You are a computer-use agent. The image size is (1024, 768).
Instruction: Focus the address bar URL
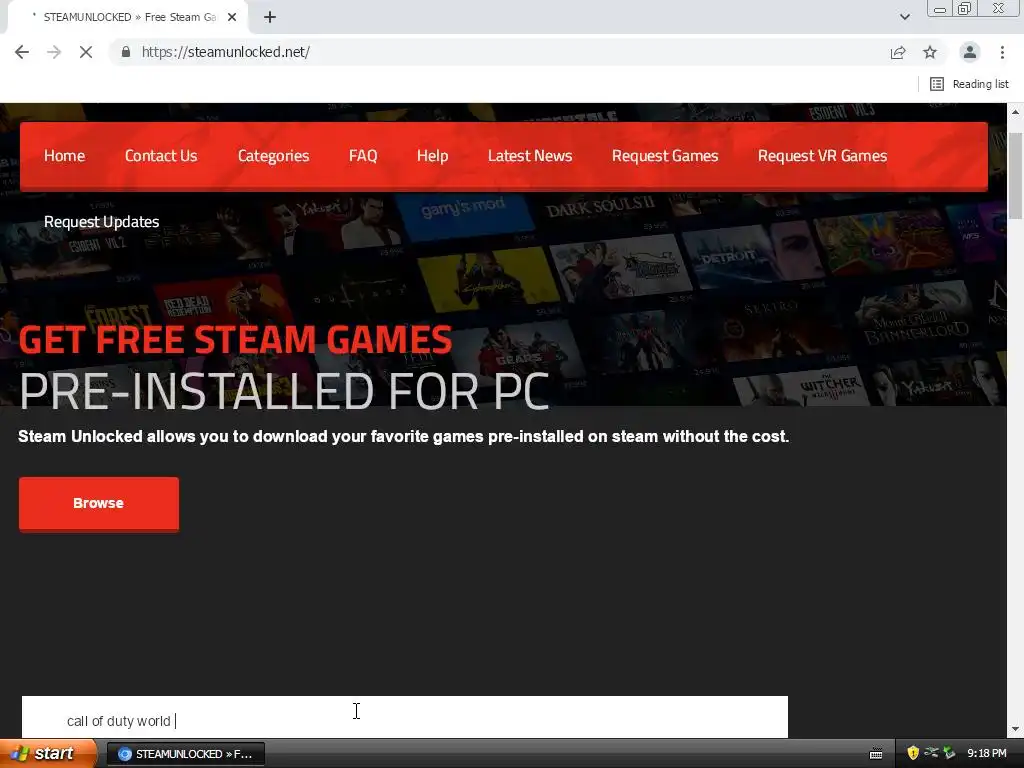click(x=225, y=52)
